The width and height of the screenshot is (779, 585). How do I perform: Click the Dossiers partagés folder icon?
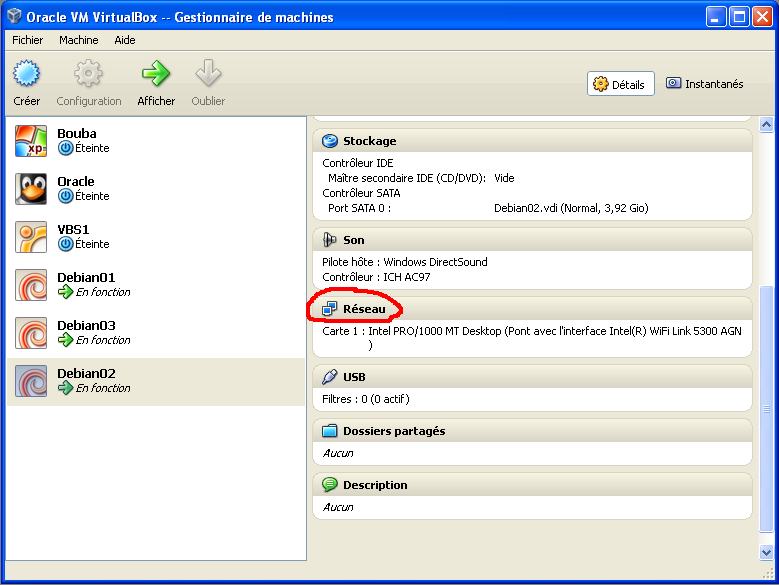tap(329, 431)
